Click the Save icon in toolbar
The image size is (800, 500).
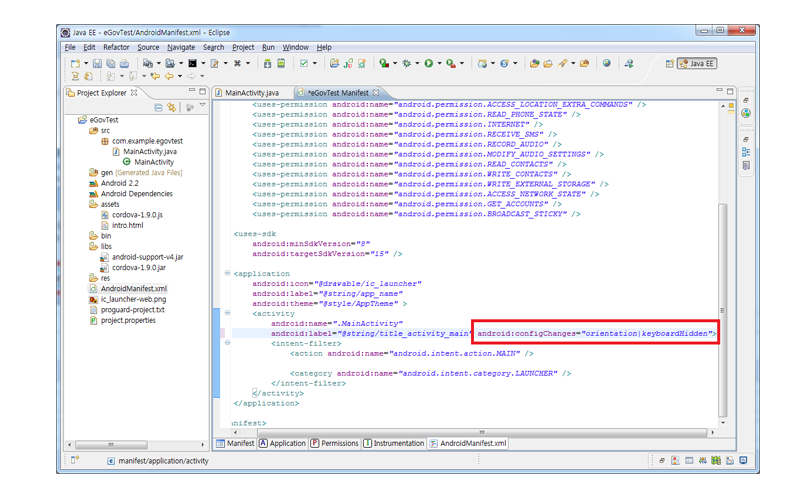[97, 63]
